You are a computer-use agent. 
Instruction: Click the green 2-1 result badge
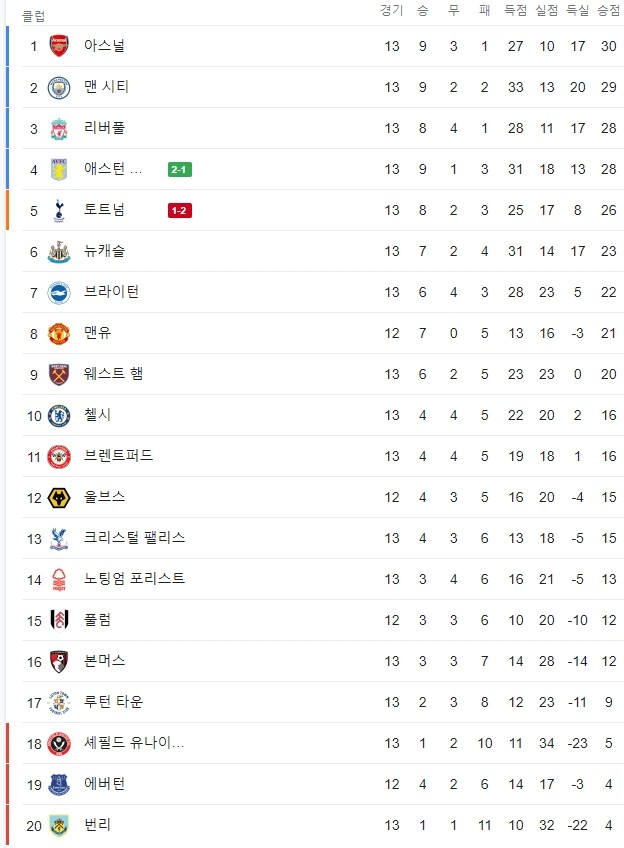point(180,170)
